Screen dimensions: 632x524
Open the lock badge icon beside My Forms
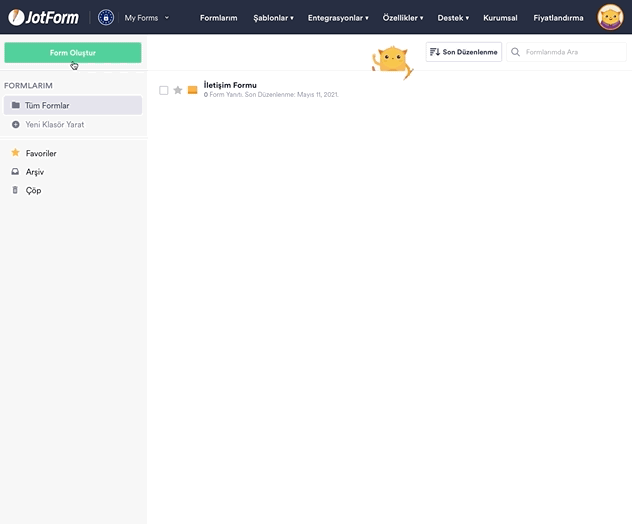coord(106,17)
